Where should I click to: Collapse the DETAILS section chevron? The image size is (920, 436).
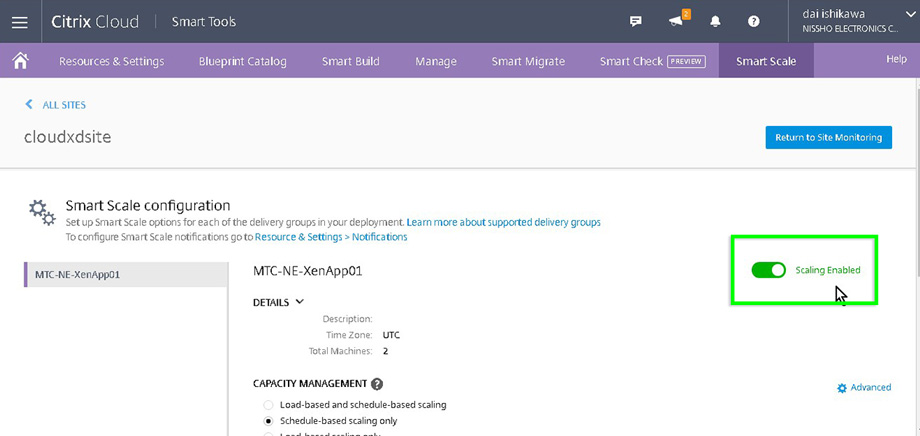(x=300, y=302)
